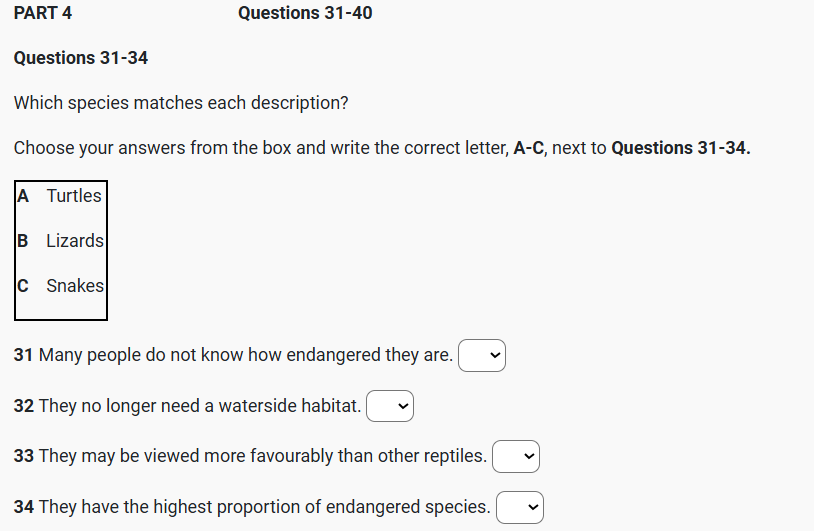
Task: Click the 'highest proportion of endangered species' statement
Action: [264, 507]
